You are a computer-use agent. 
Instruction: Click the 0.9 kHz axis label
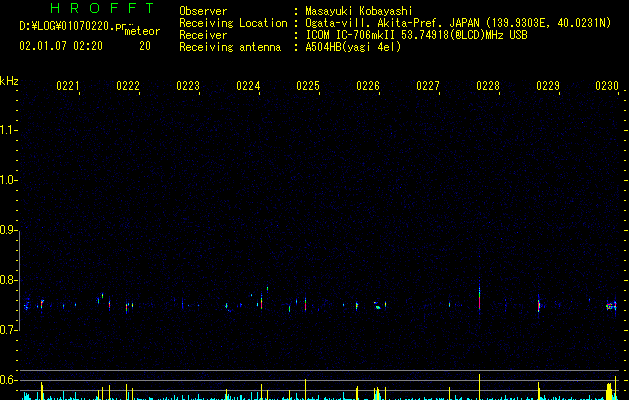(x=8, y=230)
